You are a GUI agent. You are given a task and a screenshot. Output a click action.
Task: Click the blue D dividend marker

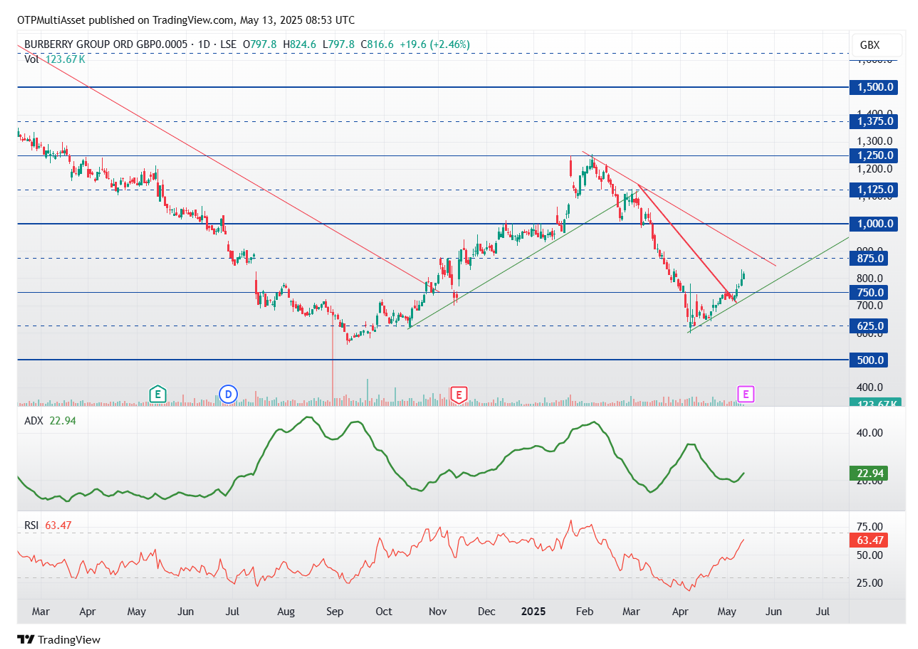click(x=228, y=394)
